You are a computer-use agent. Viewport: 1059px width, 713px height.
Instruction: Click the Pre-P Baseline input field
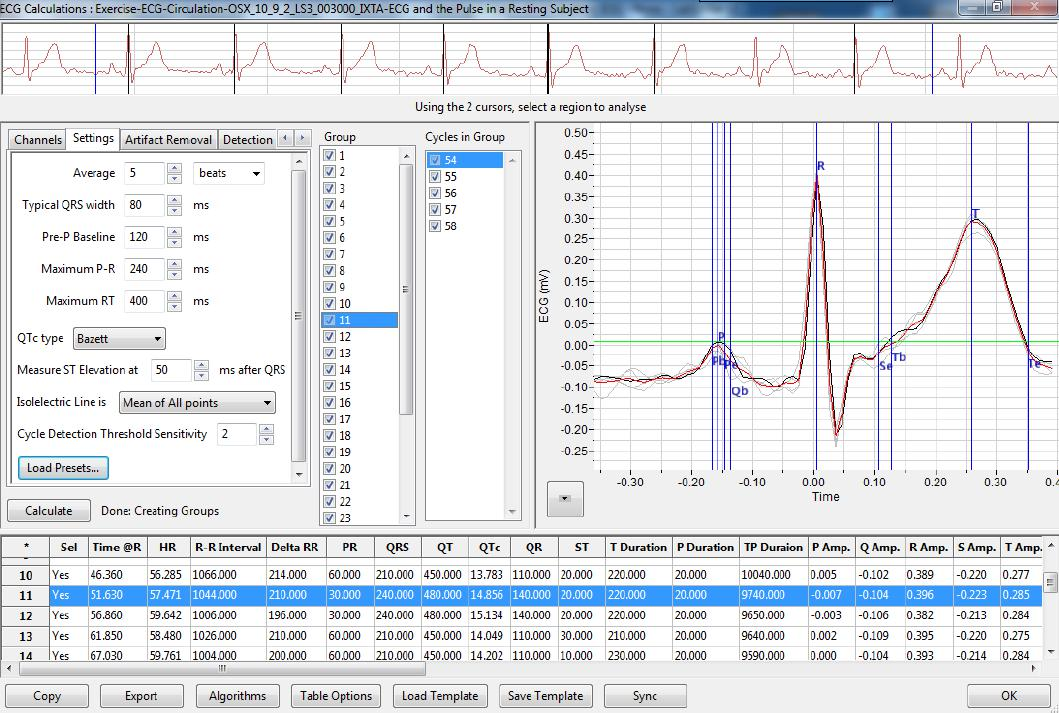pyautogui.click(x=144, y=237)
